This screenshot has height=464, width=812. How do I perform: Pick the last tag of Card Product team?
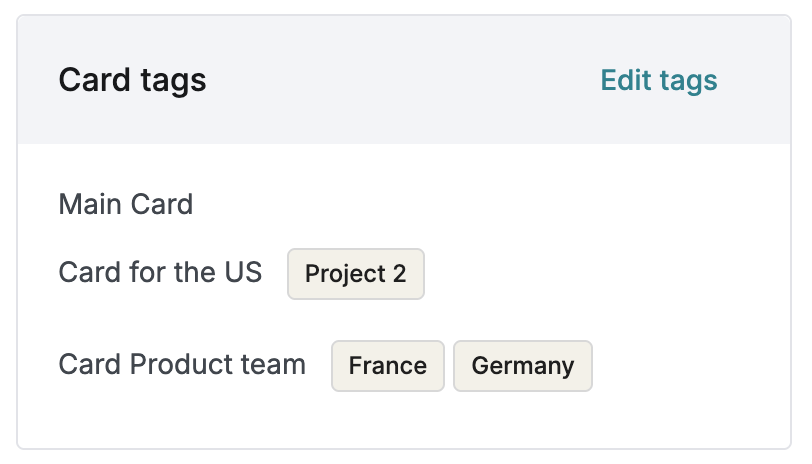coord(522,366)
